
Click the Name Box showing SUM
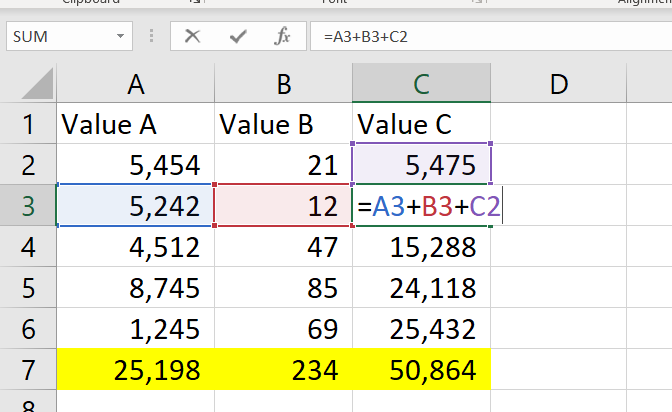[x=58, y=37]
